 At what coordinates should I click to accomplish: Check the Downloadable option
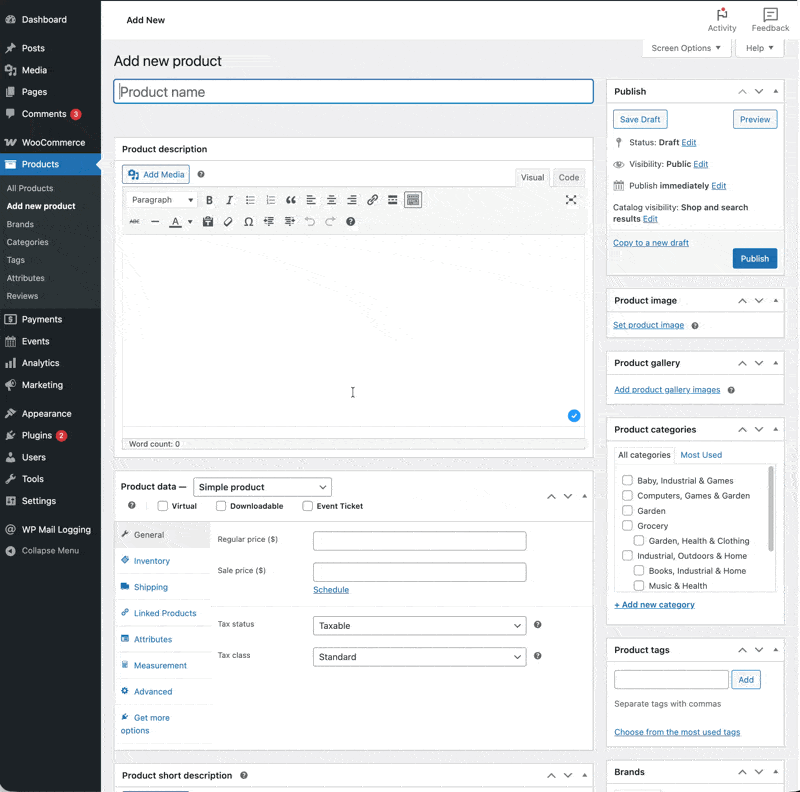tap(220, 505)
